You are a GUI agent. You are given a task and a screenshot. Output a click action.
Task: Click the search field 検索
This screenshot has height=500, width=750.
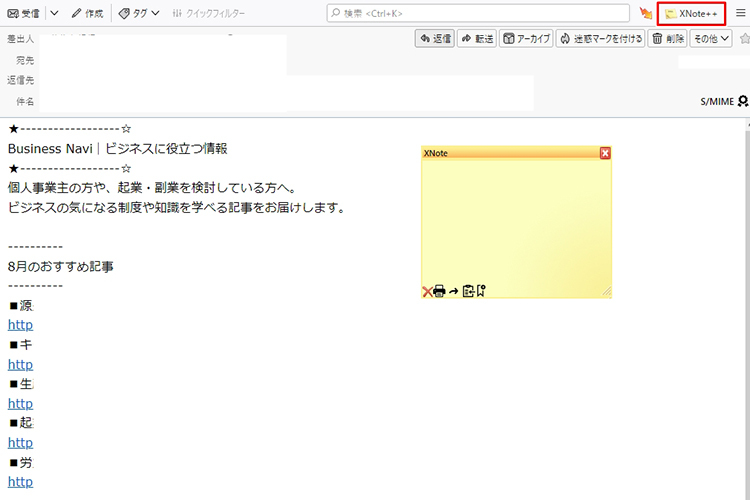(480, 13)
